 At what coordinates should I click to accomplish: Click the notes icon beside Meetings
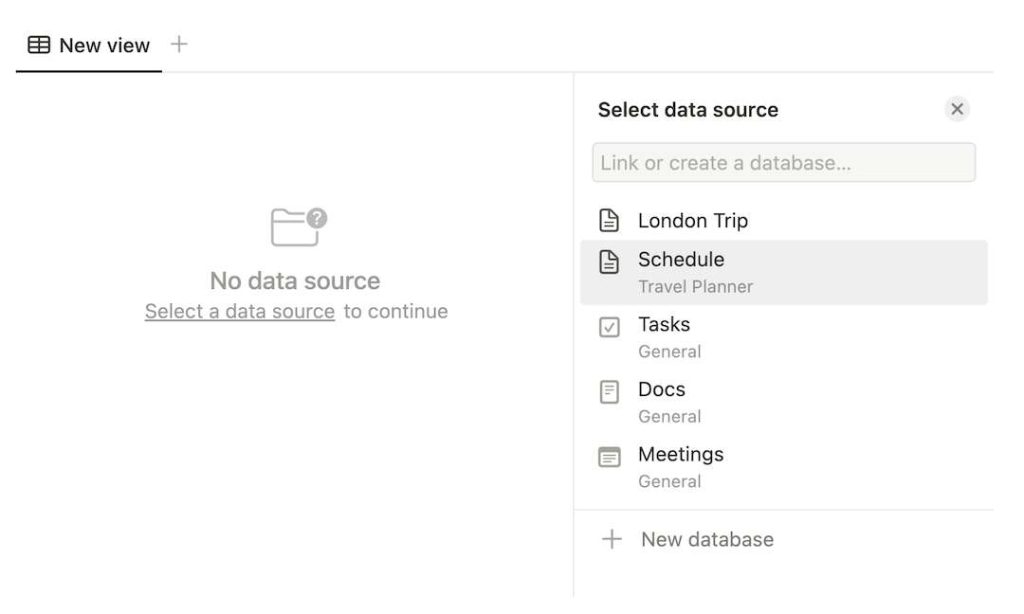tap(611, 455)
